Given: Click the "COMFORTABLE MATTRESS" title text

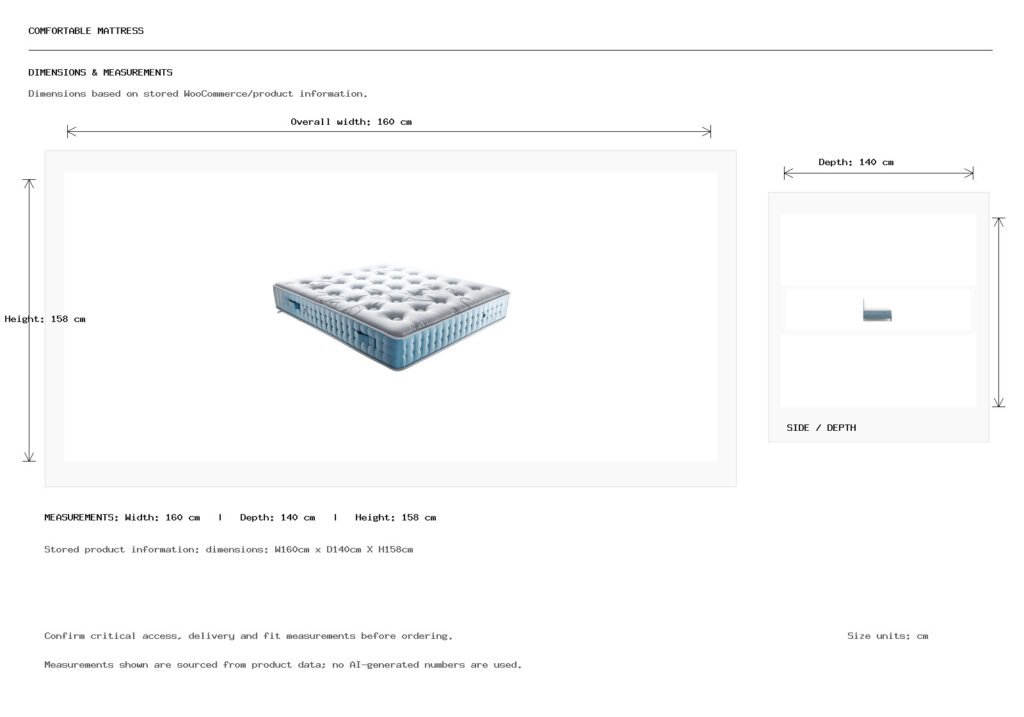Looking at the screenshot, I should 86,31.
